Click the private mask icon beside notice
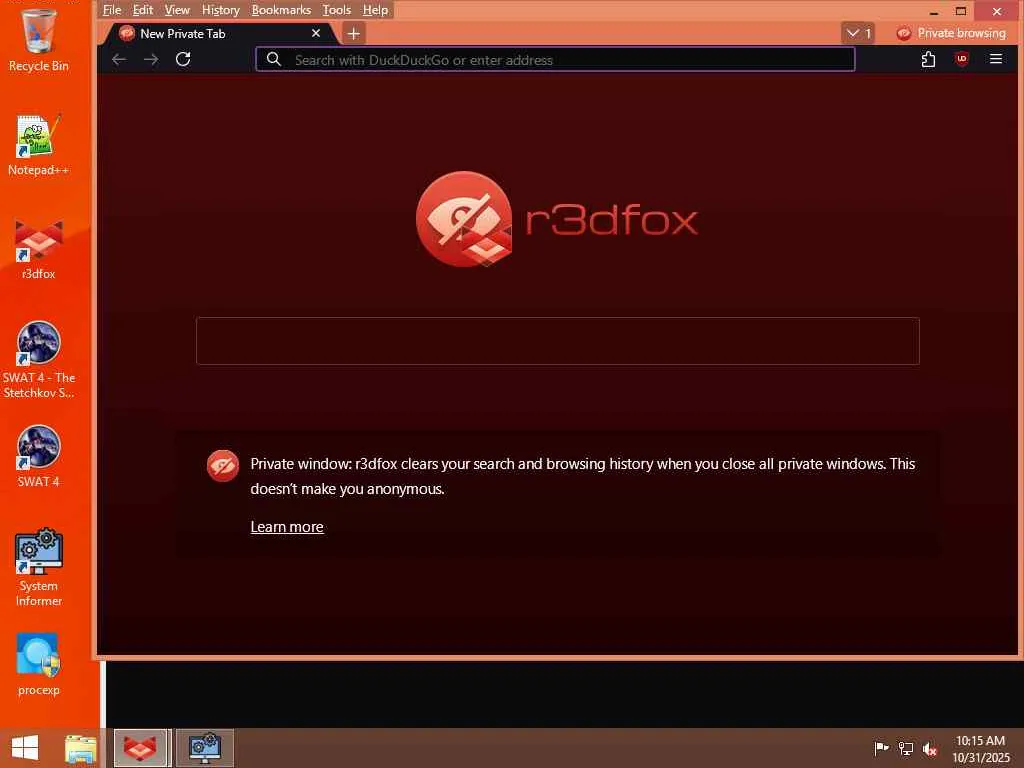Viewport: 1024px width, 768px height. click(x=223, y=466)
